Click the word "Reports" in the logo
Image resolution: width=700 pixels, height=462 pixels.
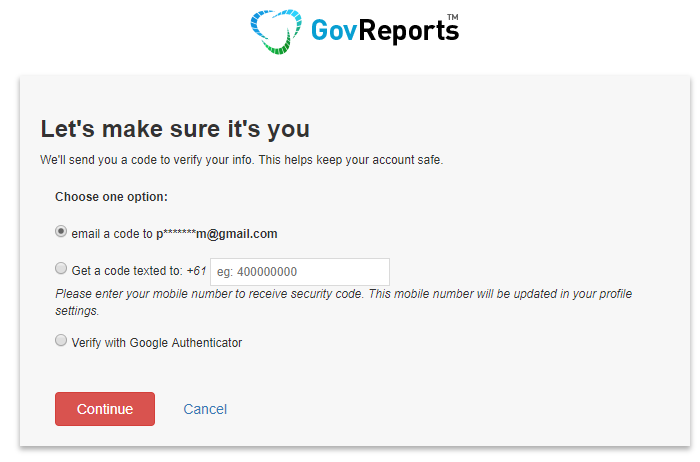click(409, 31)
